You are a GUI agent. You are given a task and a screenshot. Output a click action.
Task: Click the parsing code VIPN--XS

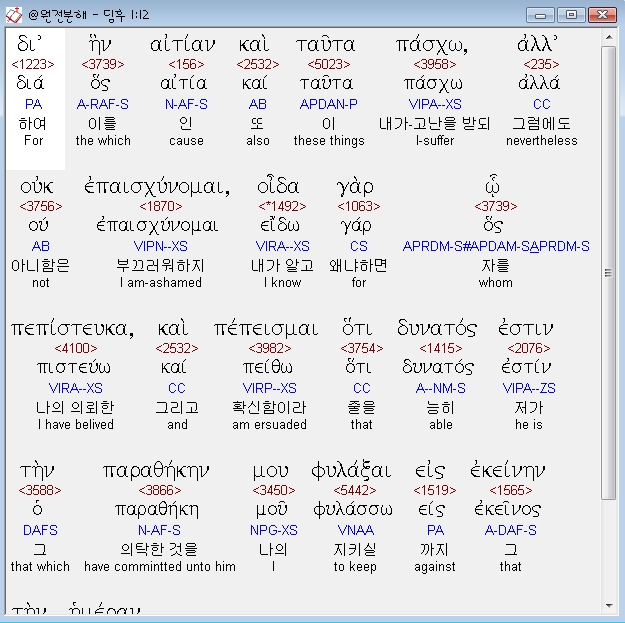pyautogui.click(x=161, y=246)
